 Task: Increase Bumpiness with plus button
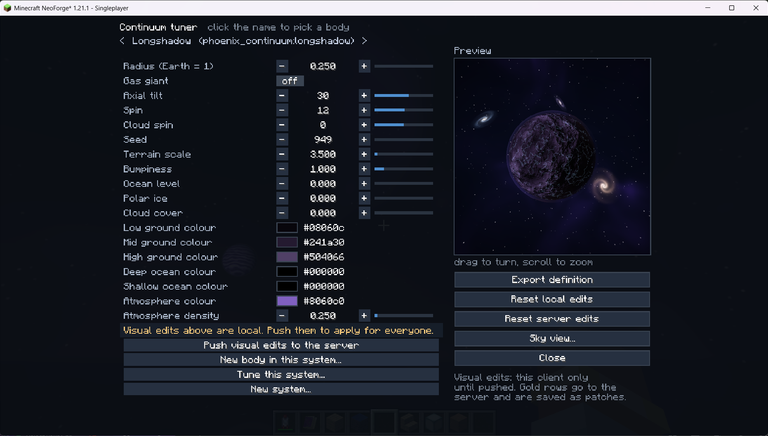click(364, 169)
